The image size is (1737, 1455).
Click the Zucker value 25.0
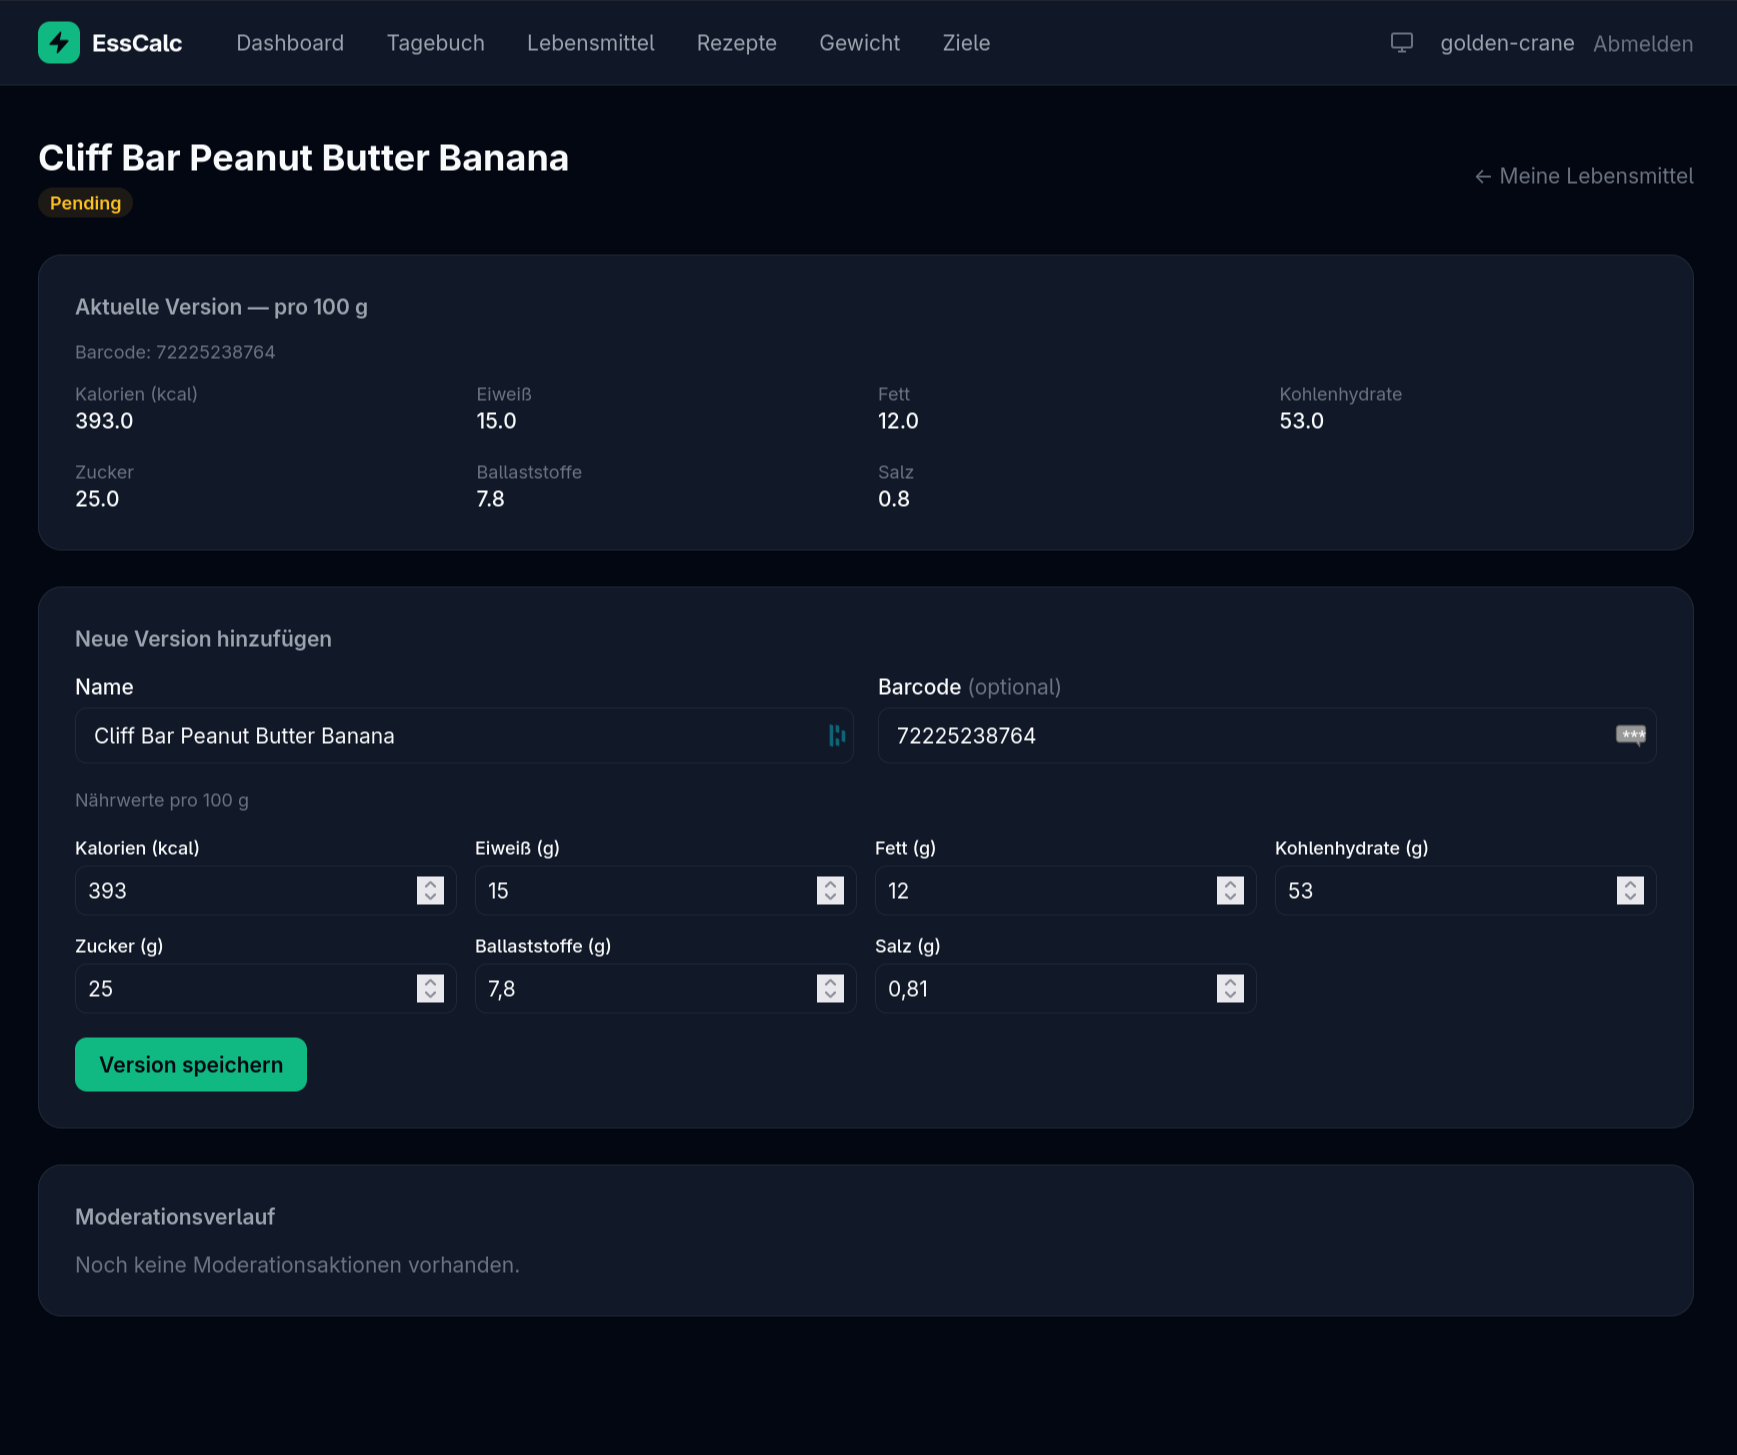pyautogui.click(x=97, y=499)
